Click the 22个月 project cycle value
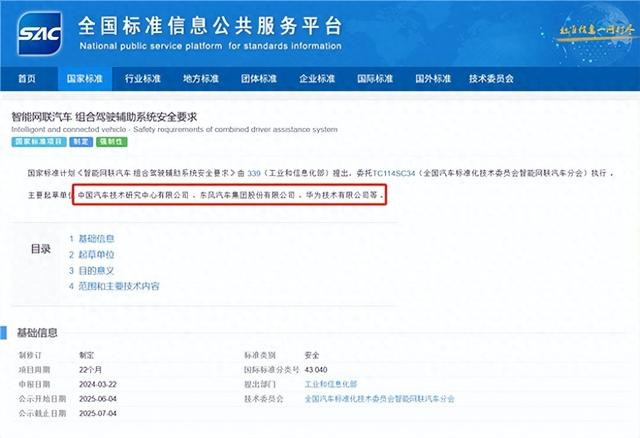 (x=91, y=370)
